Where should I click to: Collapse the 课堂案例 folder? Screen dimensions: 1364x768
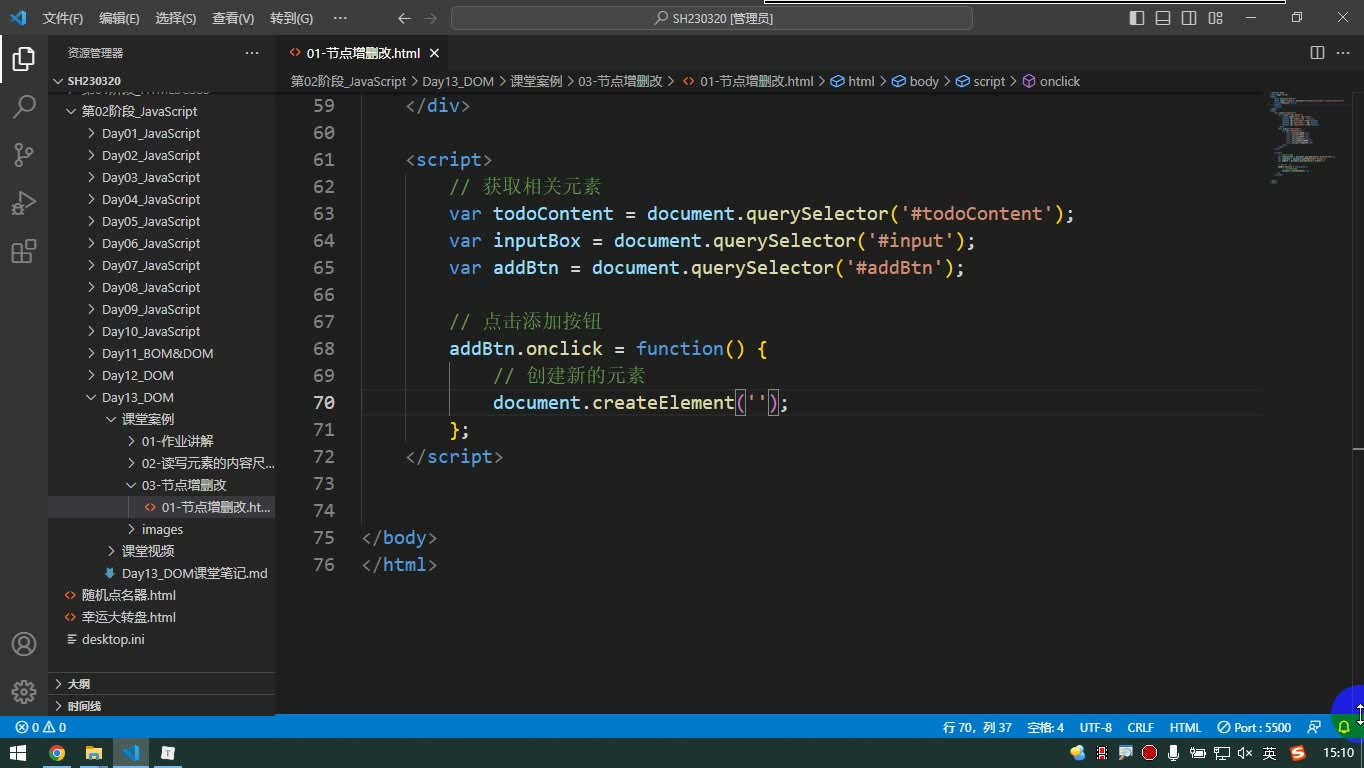[x=148, y=419]
